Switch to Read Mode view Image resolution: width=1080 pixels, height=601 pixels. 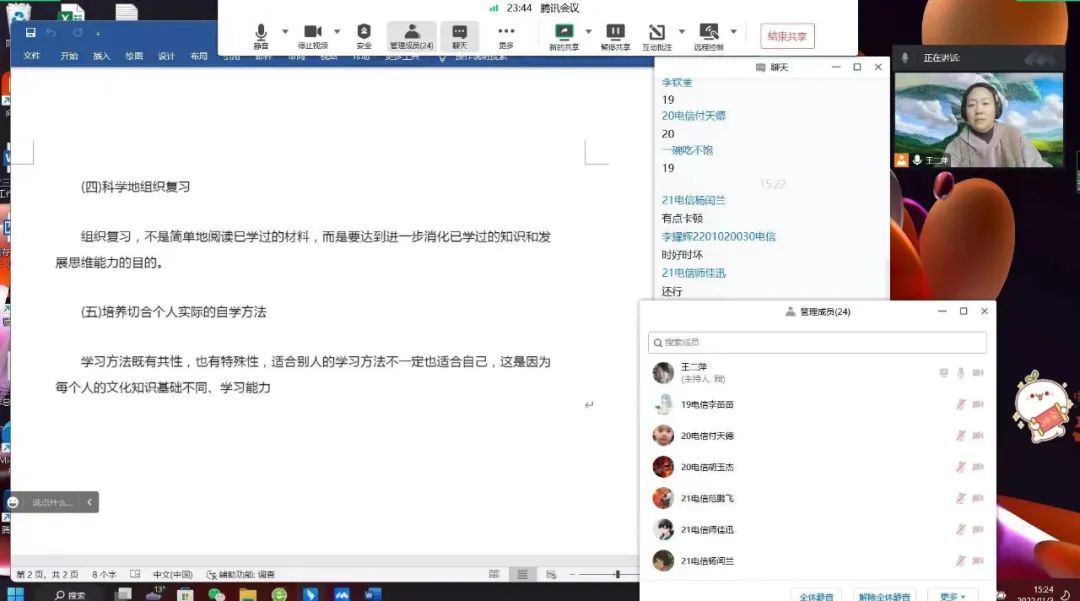494,574
